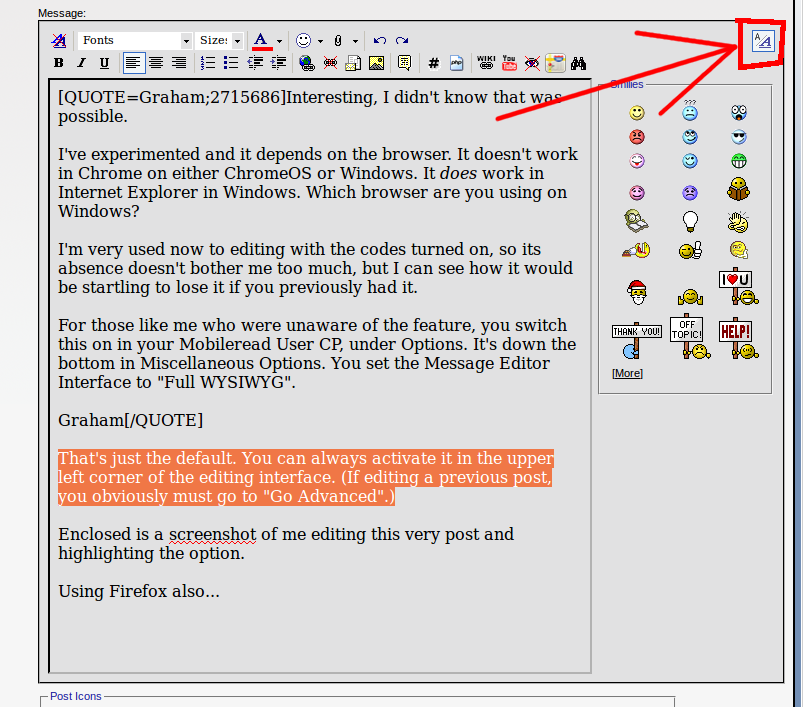This screenshot has width=803, height=707.
Task: Open the Sizes dropdown
Action: pos(219,40)
